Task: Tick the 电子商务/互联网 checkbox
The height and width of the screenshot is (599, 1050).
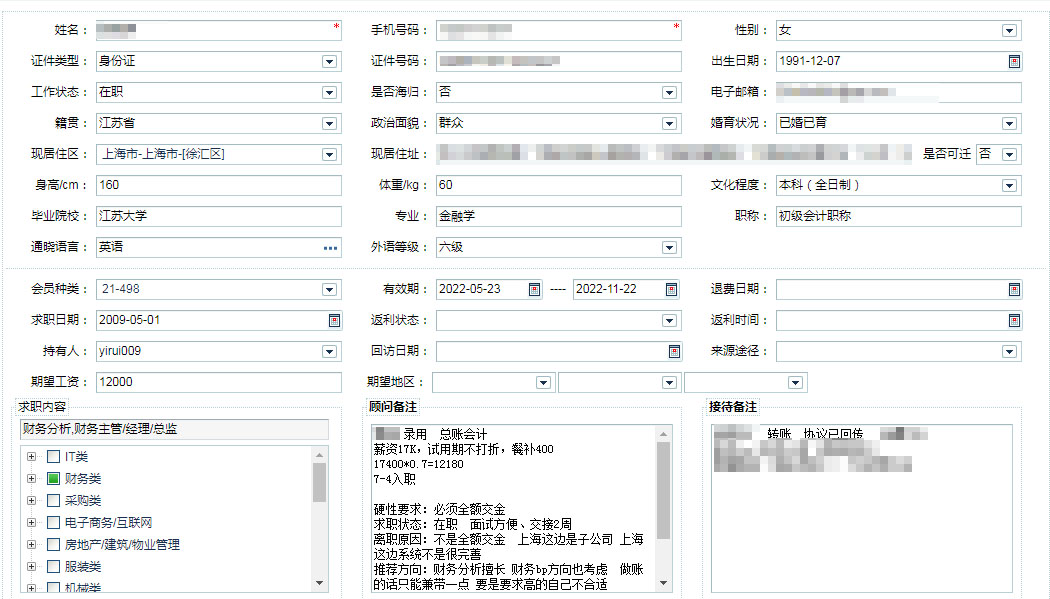Action: [54, 523]
